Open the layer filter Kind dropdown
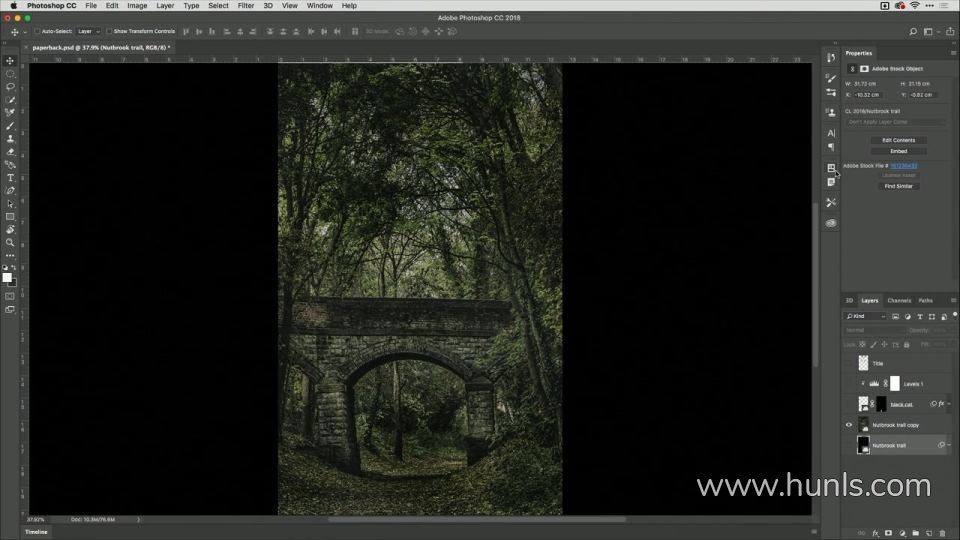Image resolution: width=960 pixels, height=540 pixels. (x=866, y=317)
